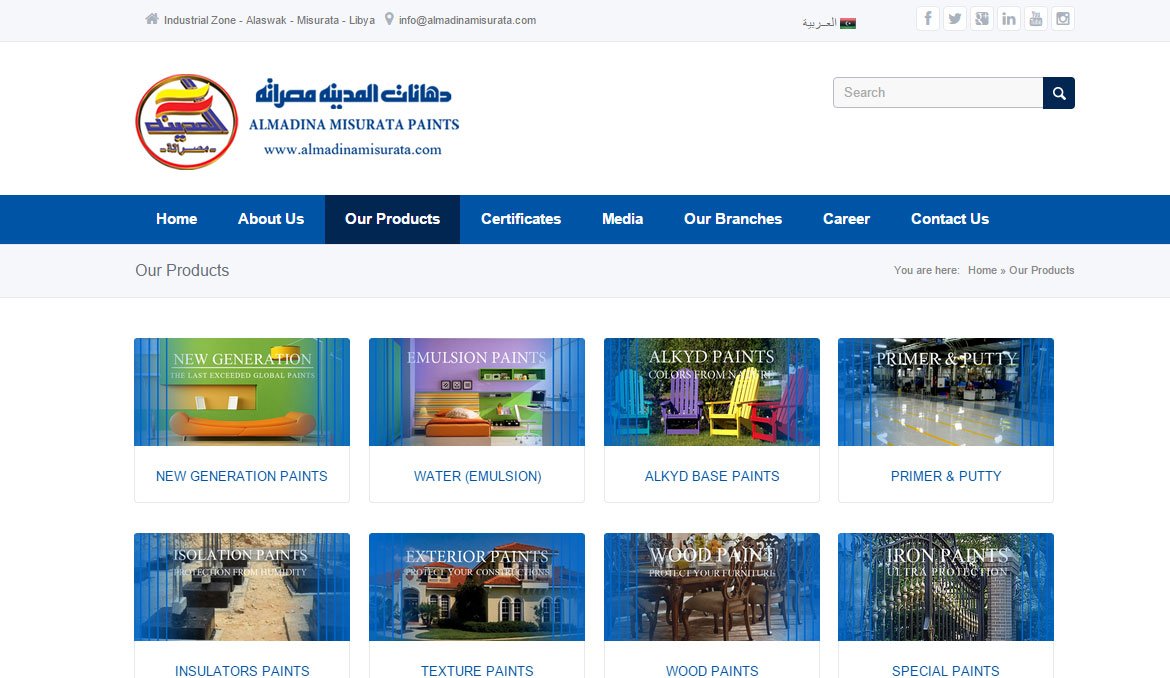Image resolution: width=1170 pixels, height=678 pixels.
Task: Click the Home breadcrumb link
Action: 982,270
